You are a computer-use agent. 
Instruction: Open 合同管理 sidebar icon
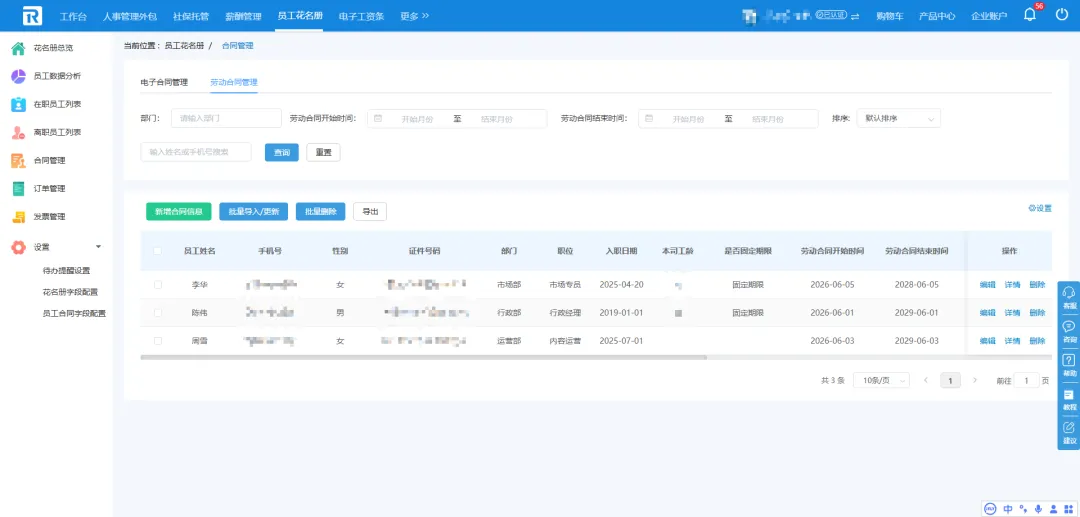pyautogui.click(x=19, y=160)
